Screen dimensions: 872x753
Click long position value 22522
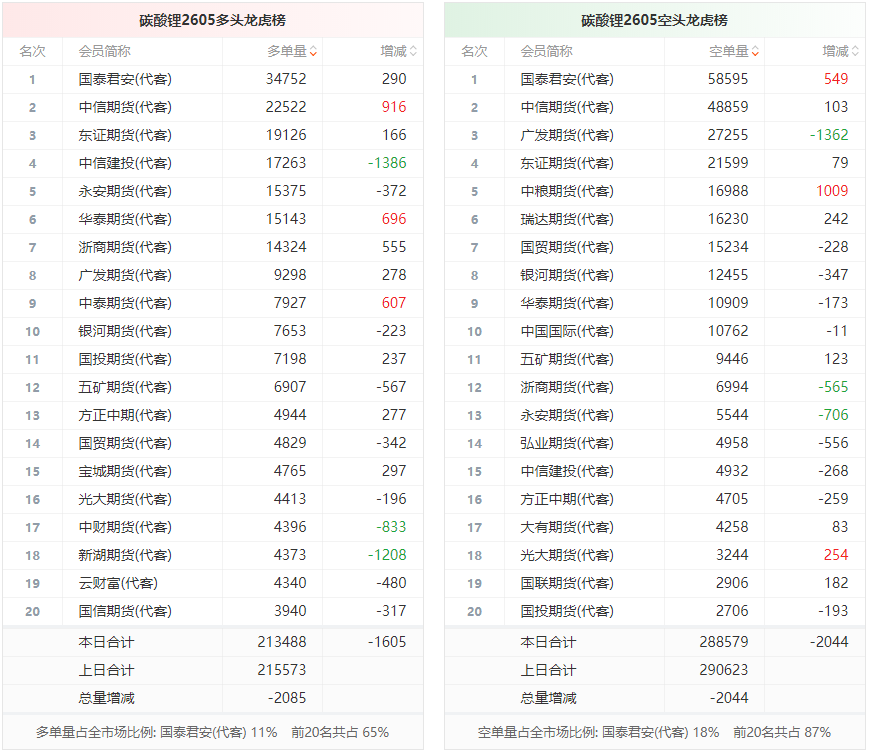[286, 107]
